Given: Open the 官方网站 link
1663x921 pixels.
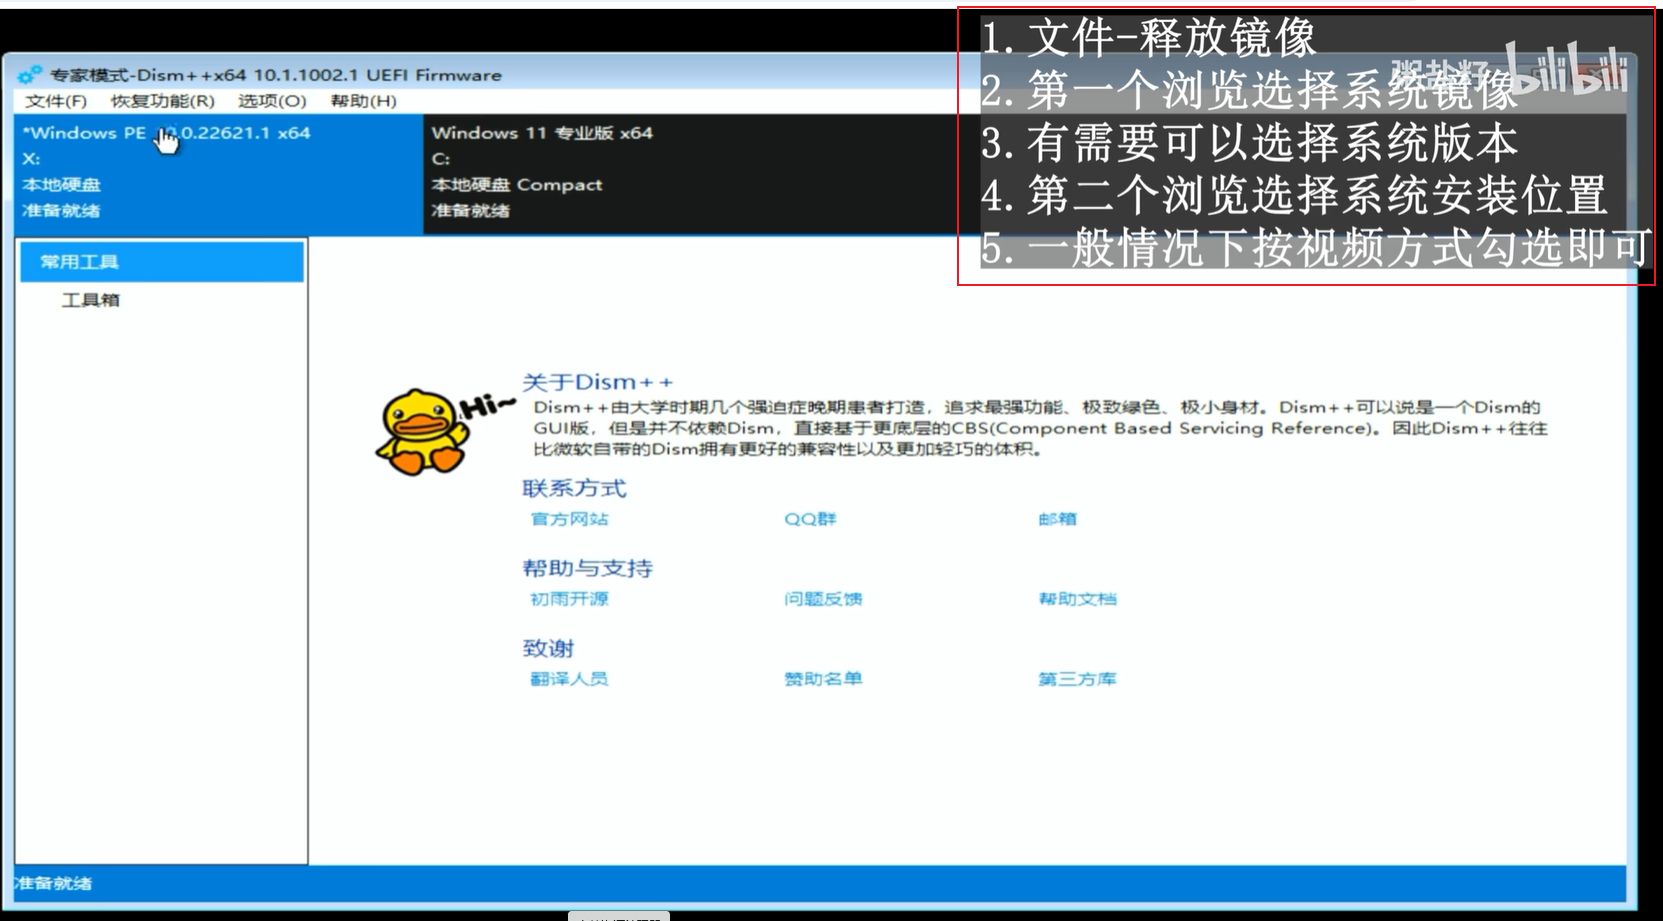Looking at the screenshot, I should pos(569,519).
